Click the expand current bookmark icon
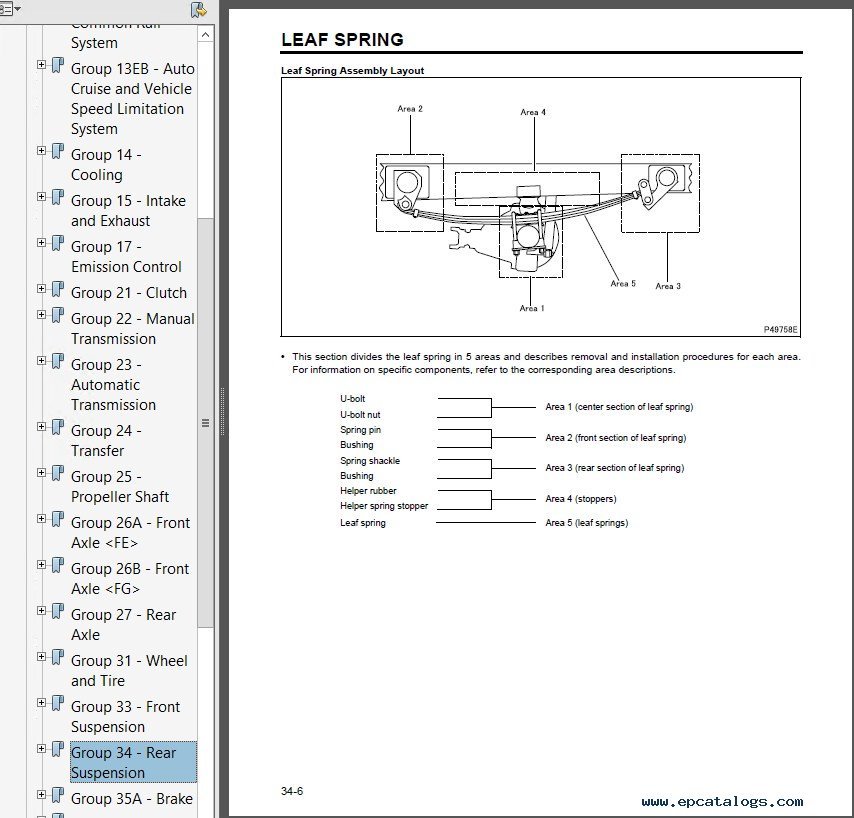The image size is (854, 818). (199, 10)
